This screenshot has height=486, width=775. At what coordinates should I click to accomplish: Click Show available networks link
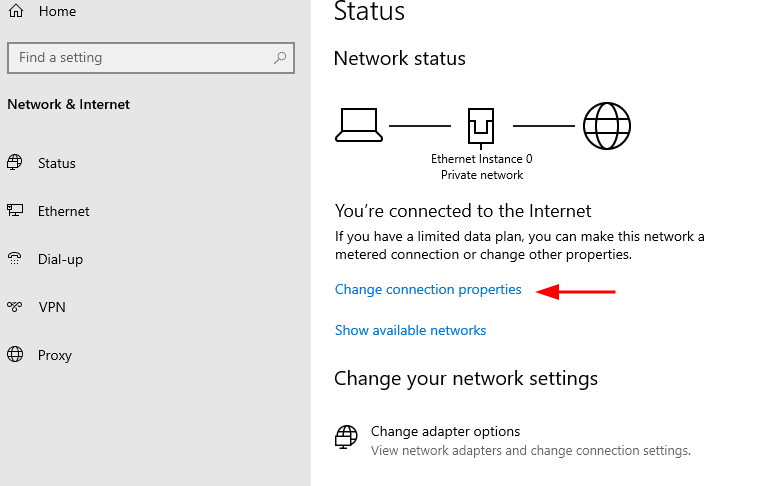[x=410, y=330]
